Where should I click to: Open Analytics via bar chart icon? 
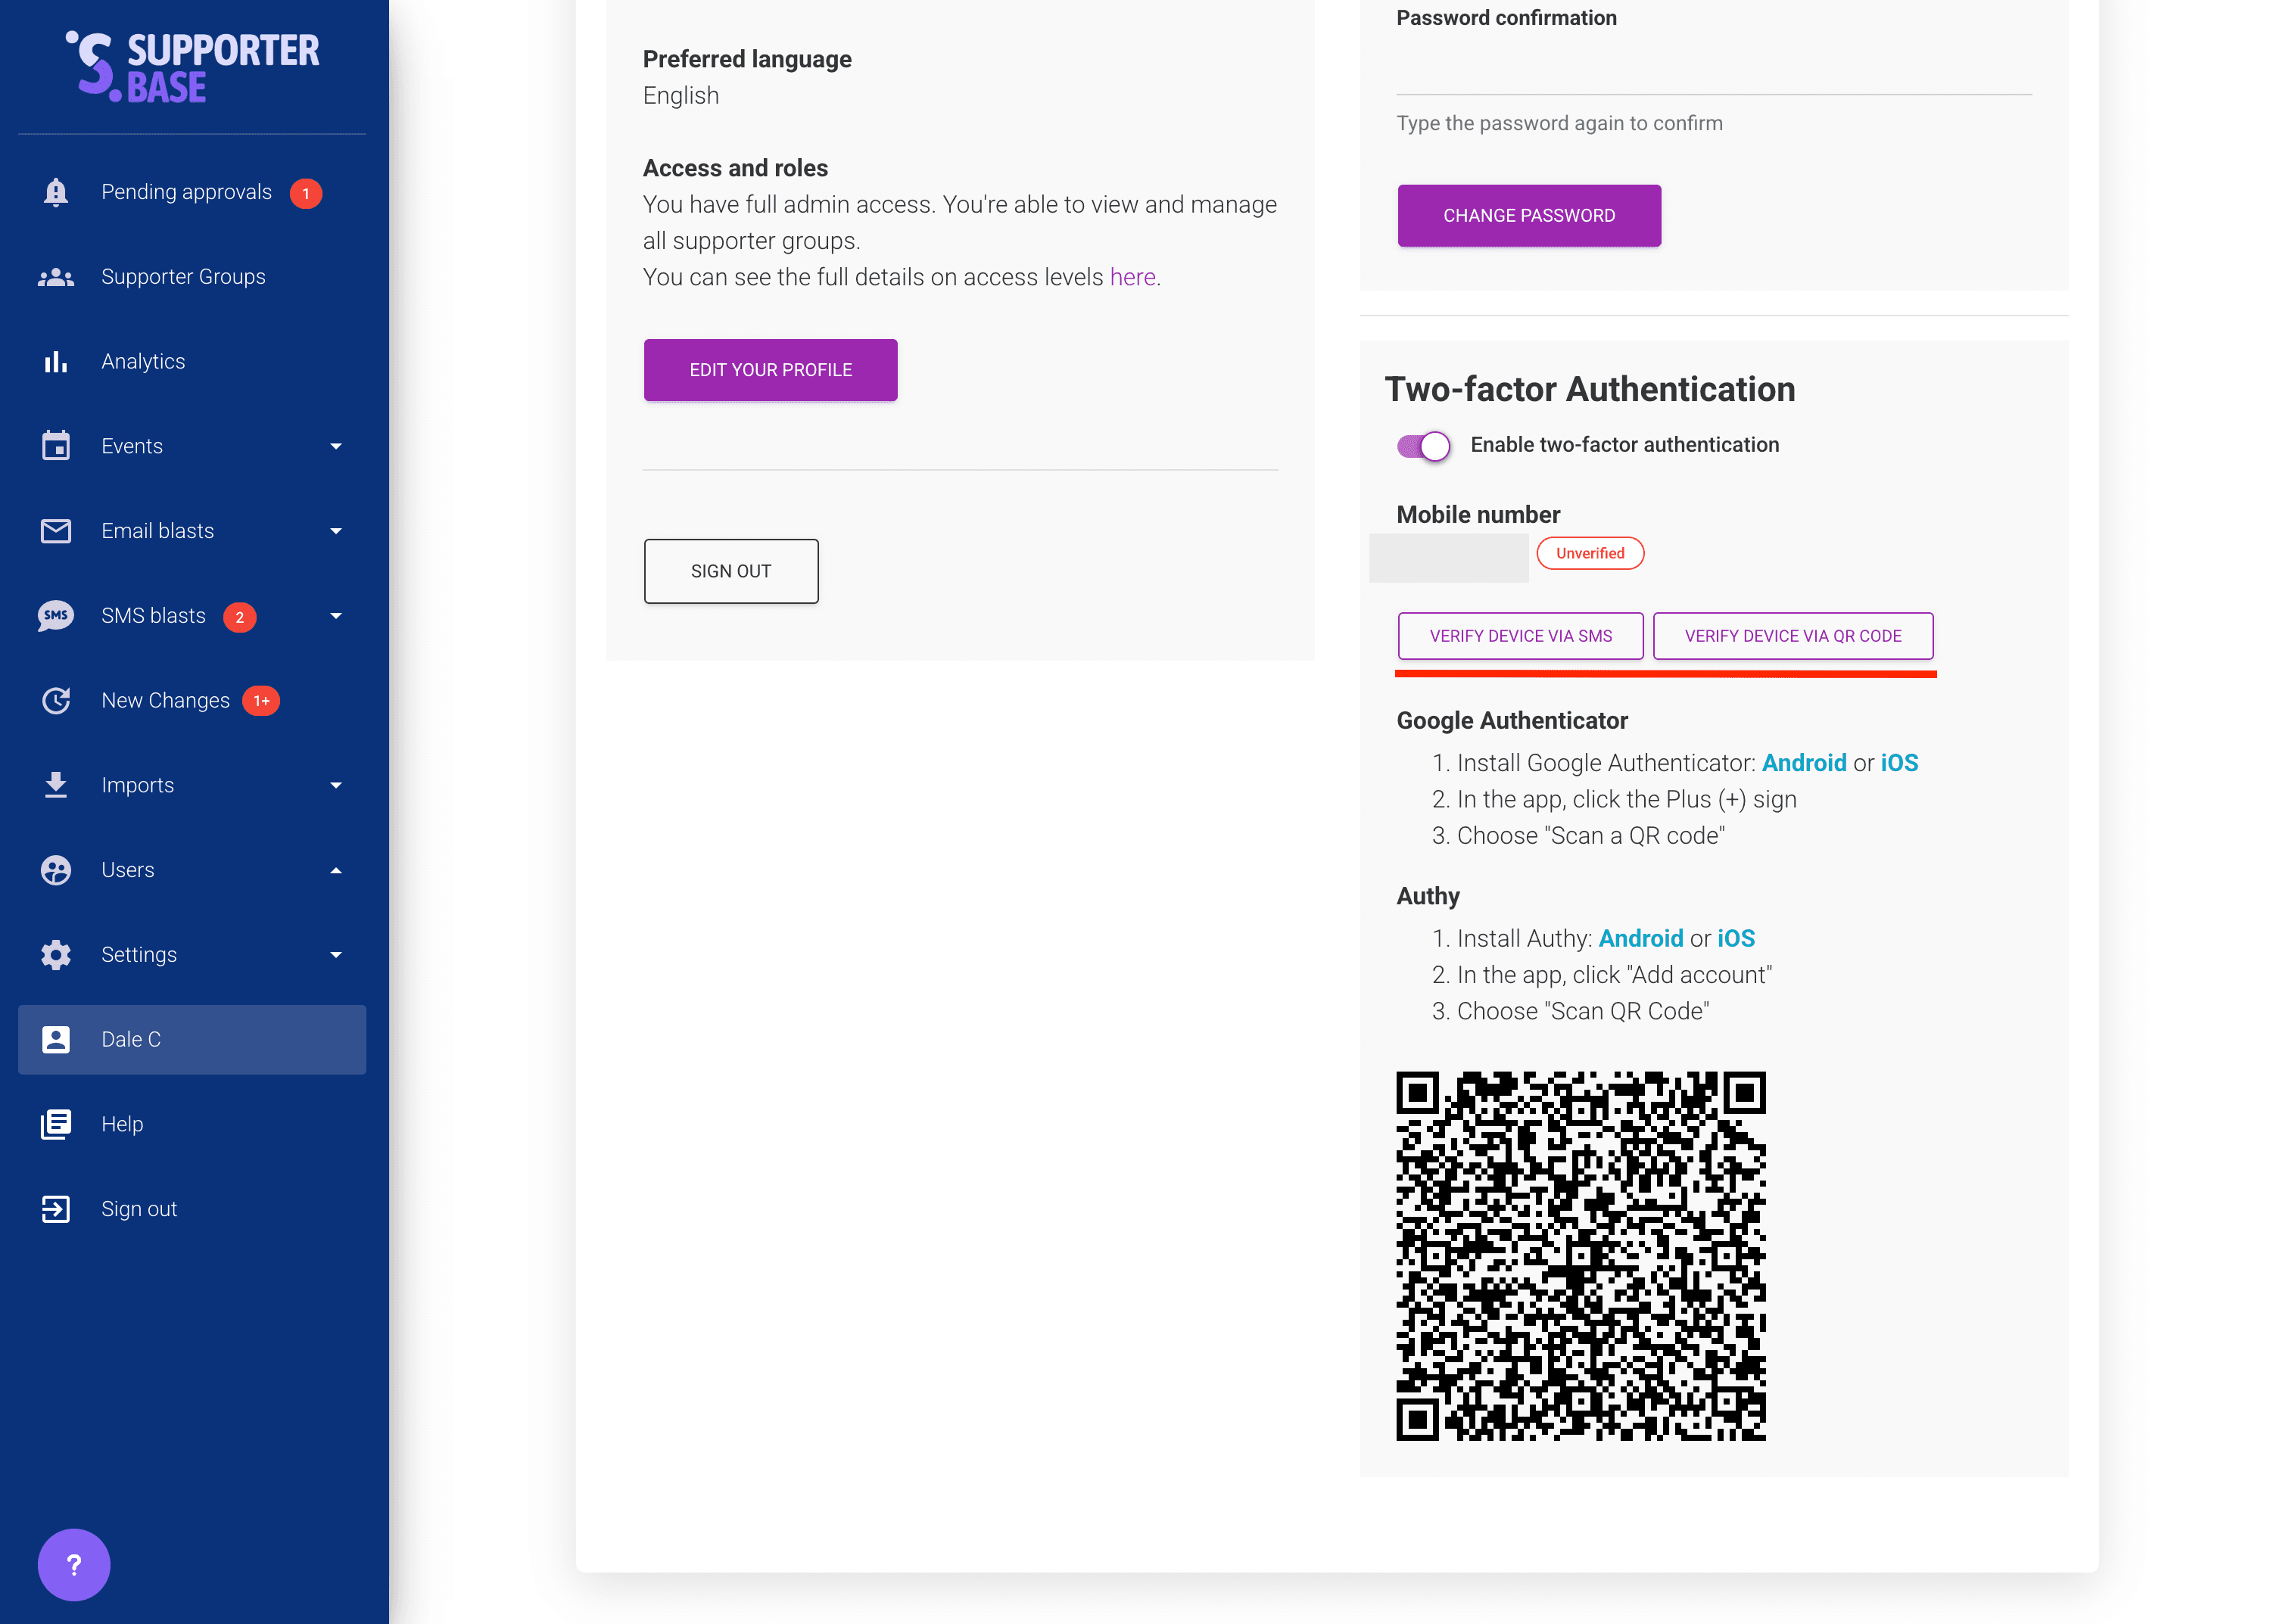[x=56, y=362]
